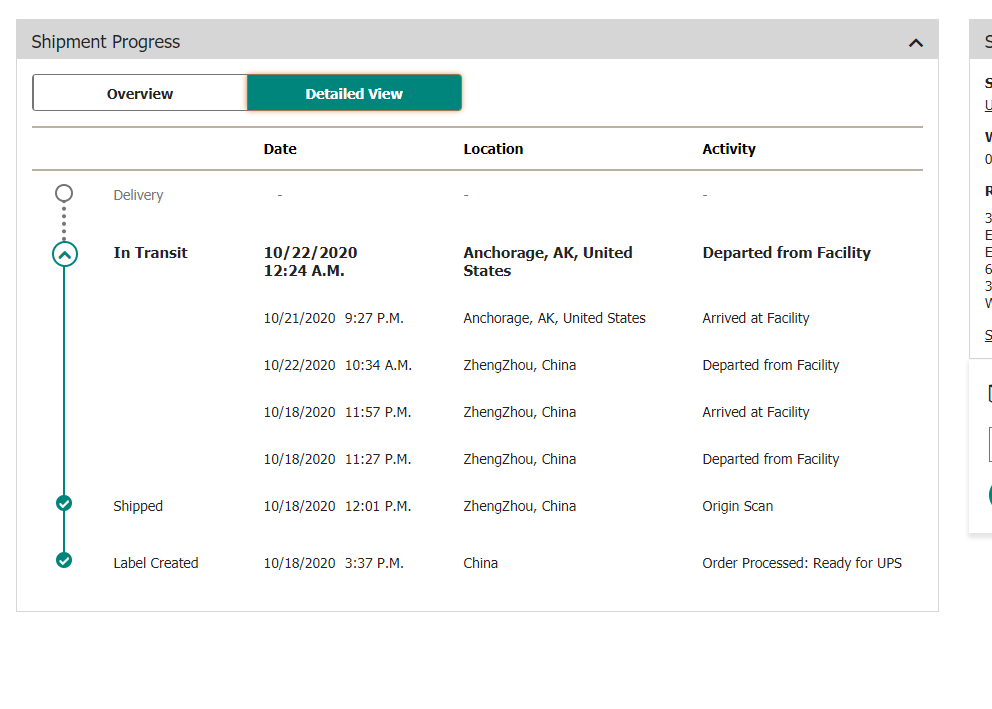Image resolution: width=992 pixels, height=709 pixels.
Task: Collapse the In Transit step circle icon
Action: pos(64,254)
